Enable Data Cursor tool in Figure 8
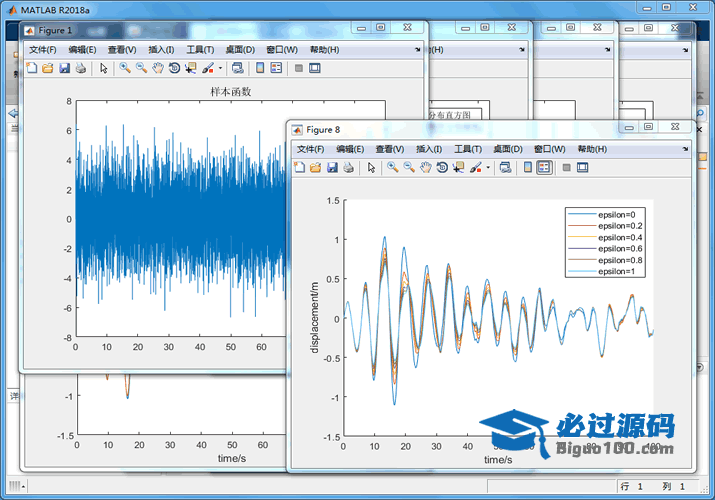Viewport: 715px width, 500px height. click(458, 168)
